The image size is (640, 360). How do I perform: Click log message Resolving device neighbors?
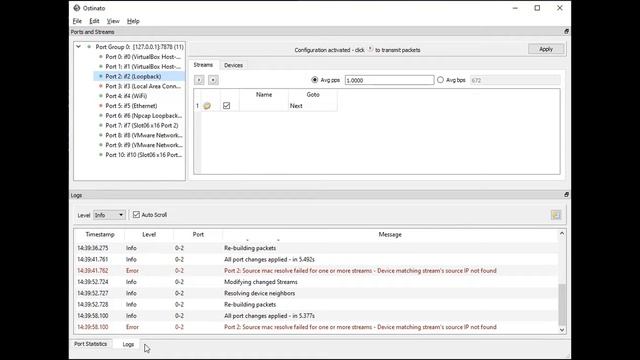coord(259,293)
